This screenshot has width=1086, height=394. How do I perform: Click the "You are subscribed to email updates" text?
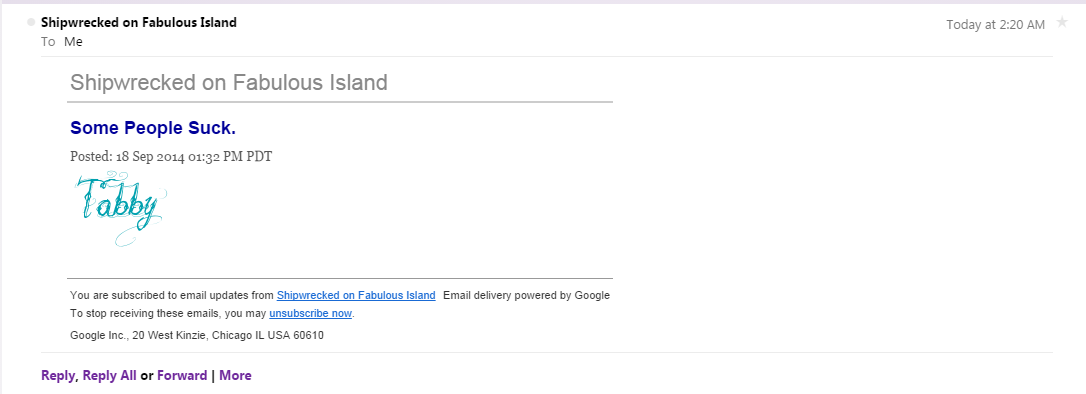(172, 295)
